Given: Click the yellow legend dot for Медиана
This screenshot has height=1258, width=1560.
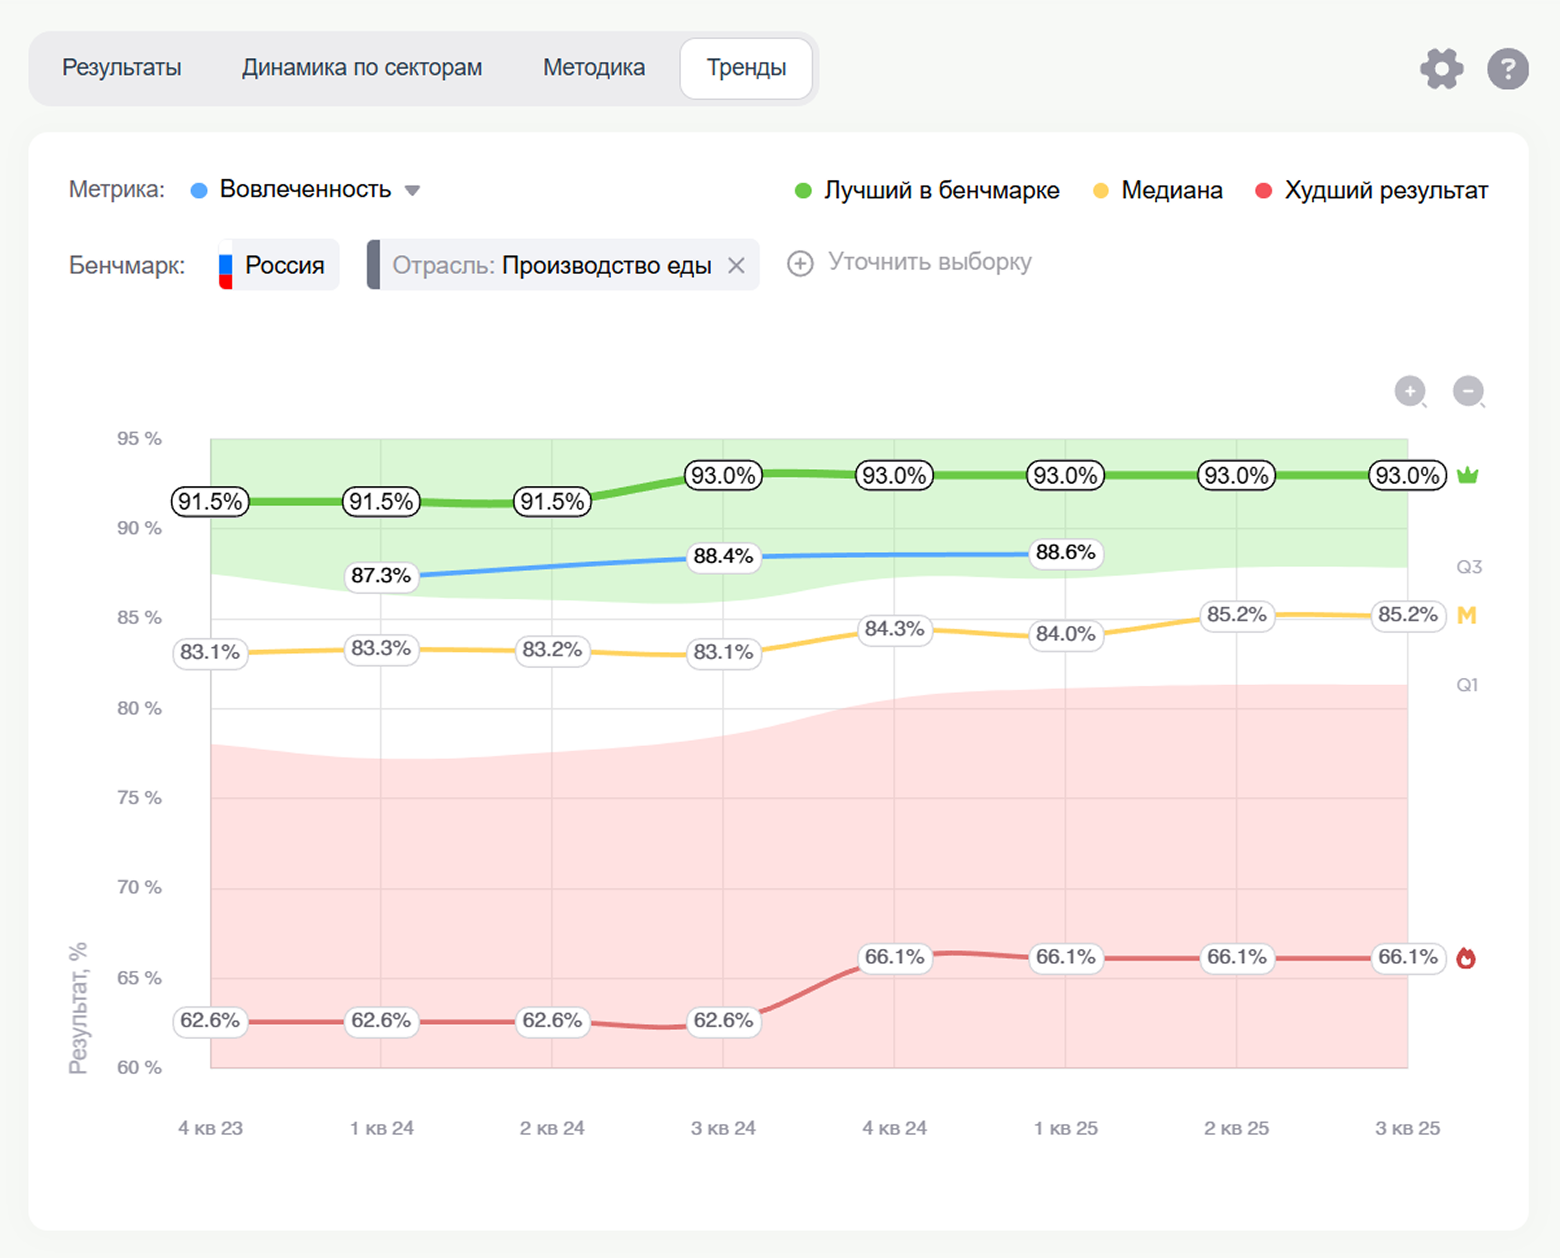Looking at the screenshot, I should point(1101,191).
